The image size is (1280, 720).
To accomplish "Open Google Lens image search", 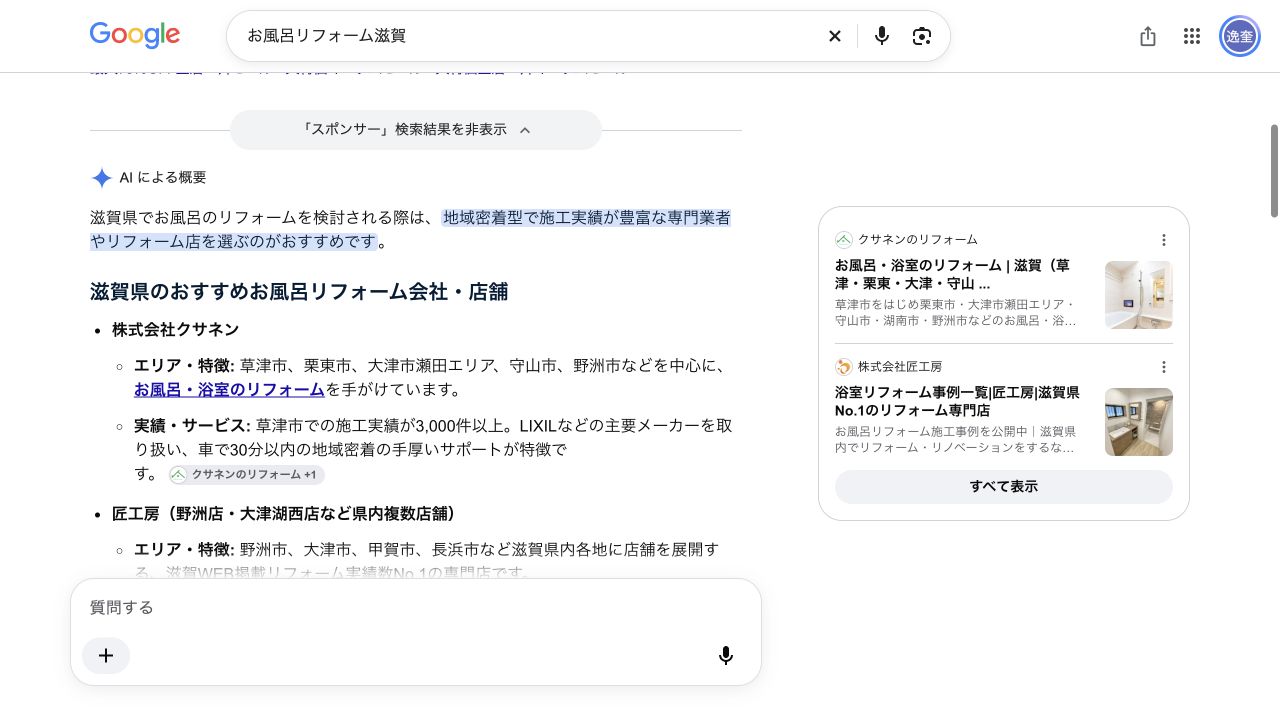I will tap(922, 36).
